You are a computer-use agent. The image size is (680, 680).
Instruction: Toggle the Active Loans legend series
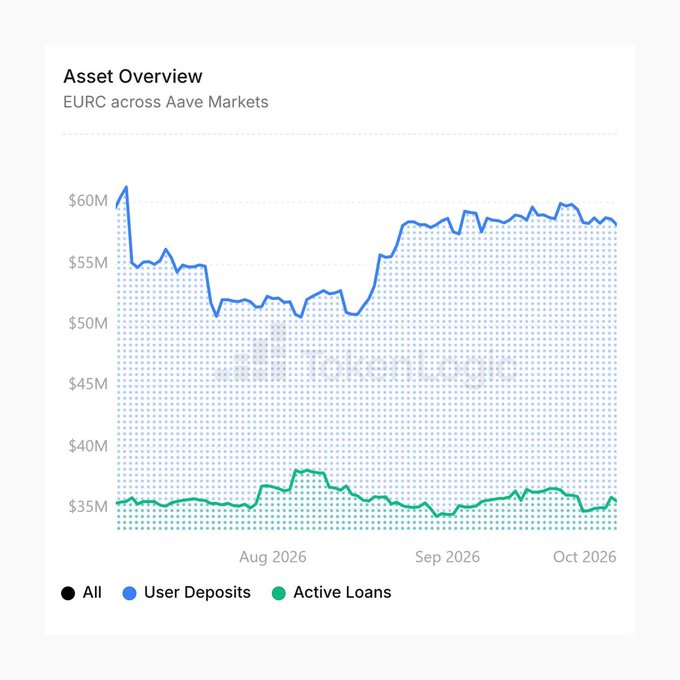point(332,592)
